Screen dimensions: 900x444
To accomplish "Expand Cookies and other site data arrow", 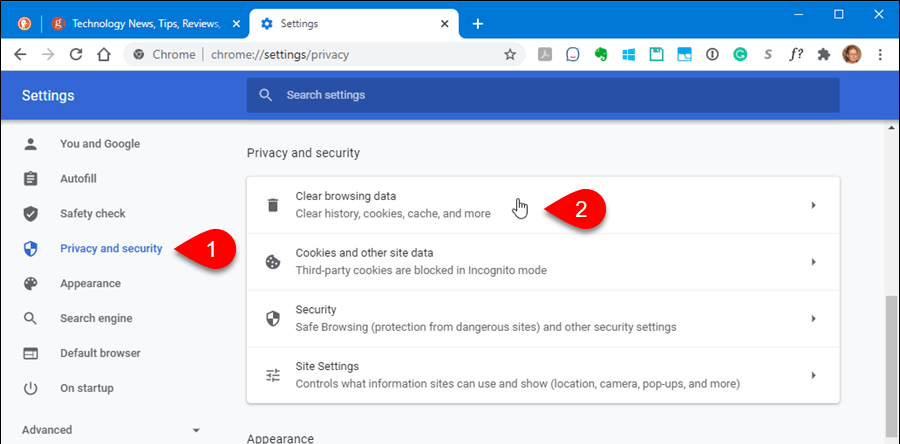I will [x=813, y=262].
